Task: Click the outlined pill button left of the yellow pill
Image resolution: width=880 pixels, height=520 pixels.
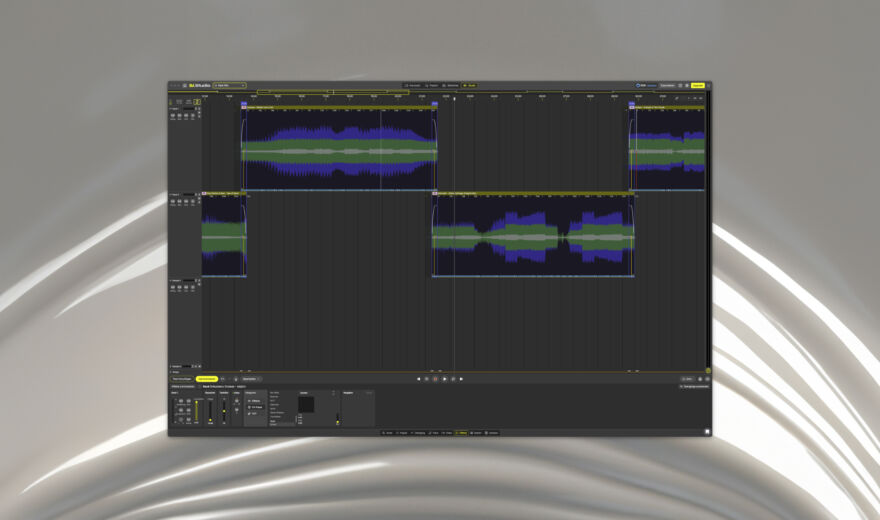Action: (x=182, y=379)
